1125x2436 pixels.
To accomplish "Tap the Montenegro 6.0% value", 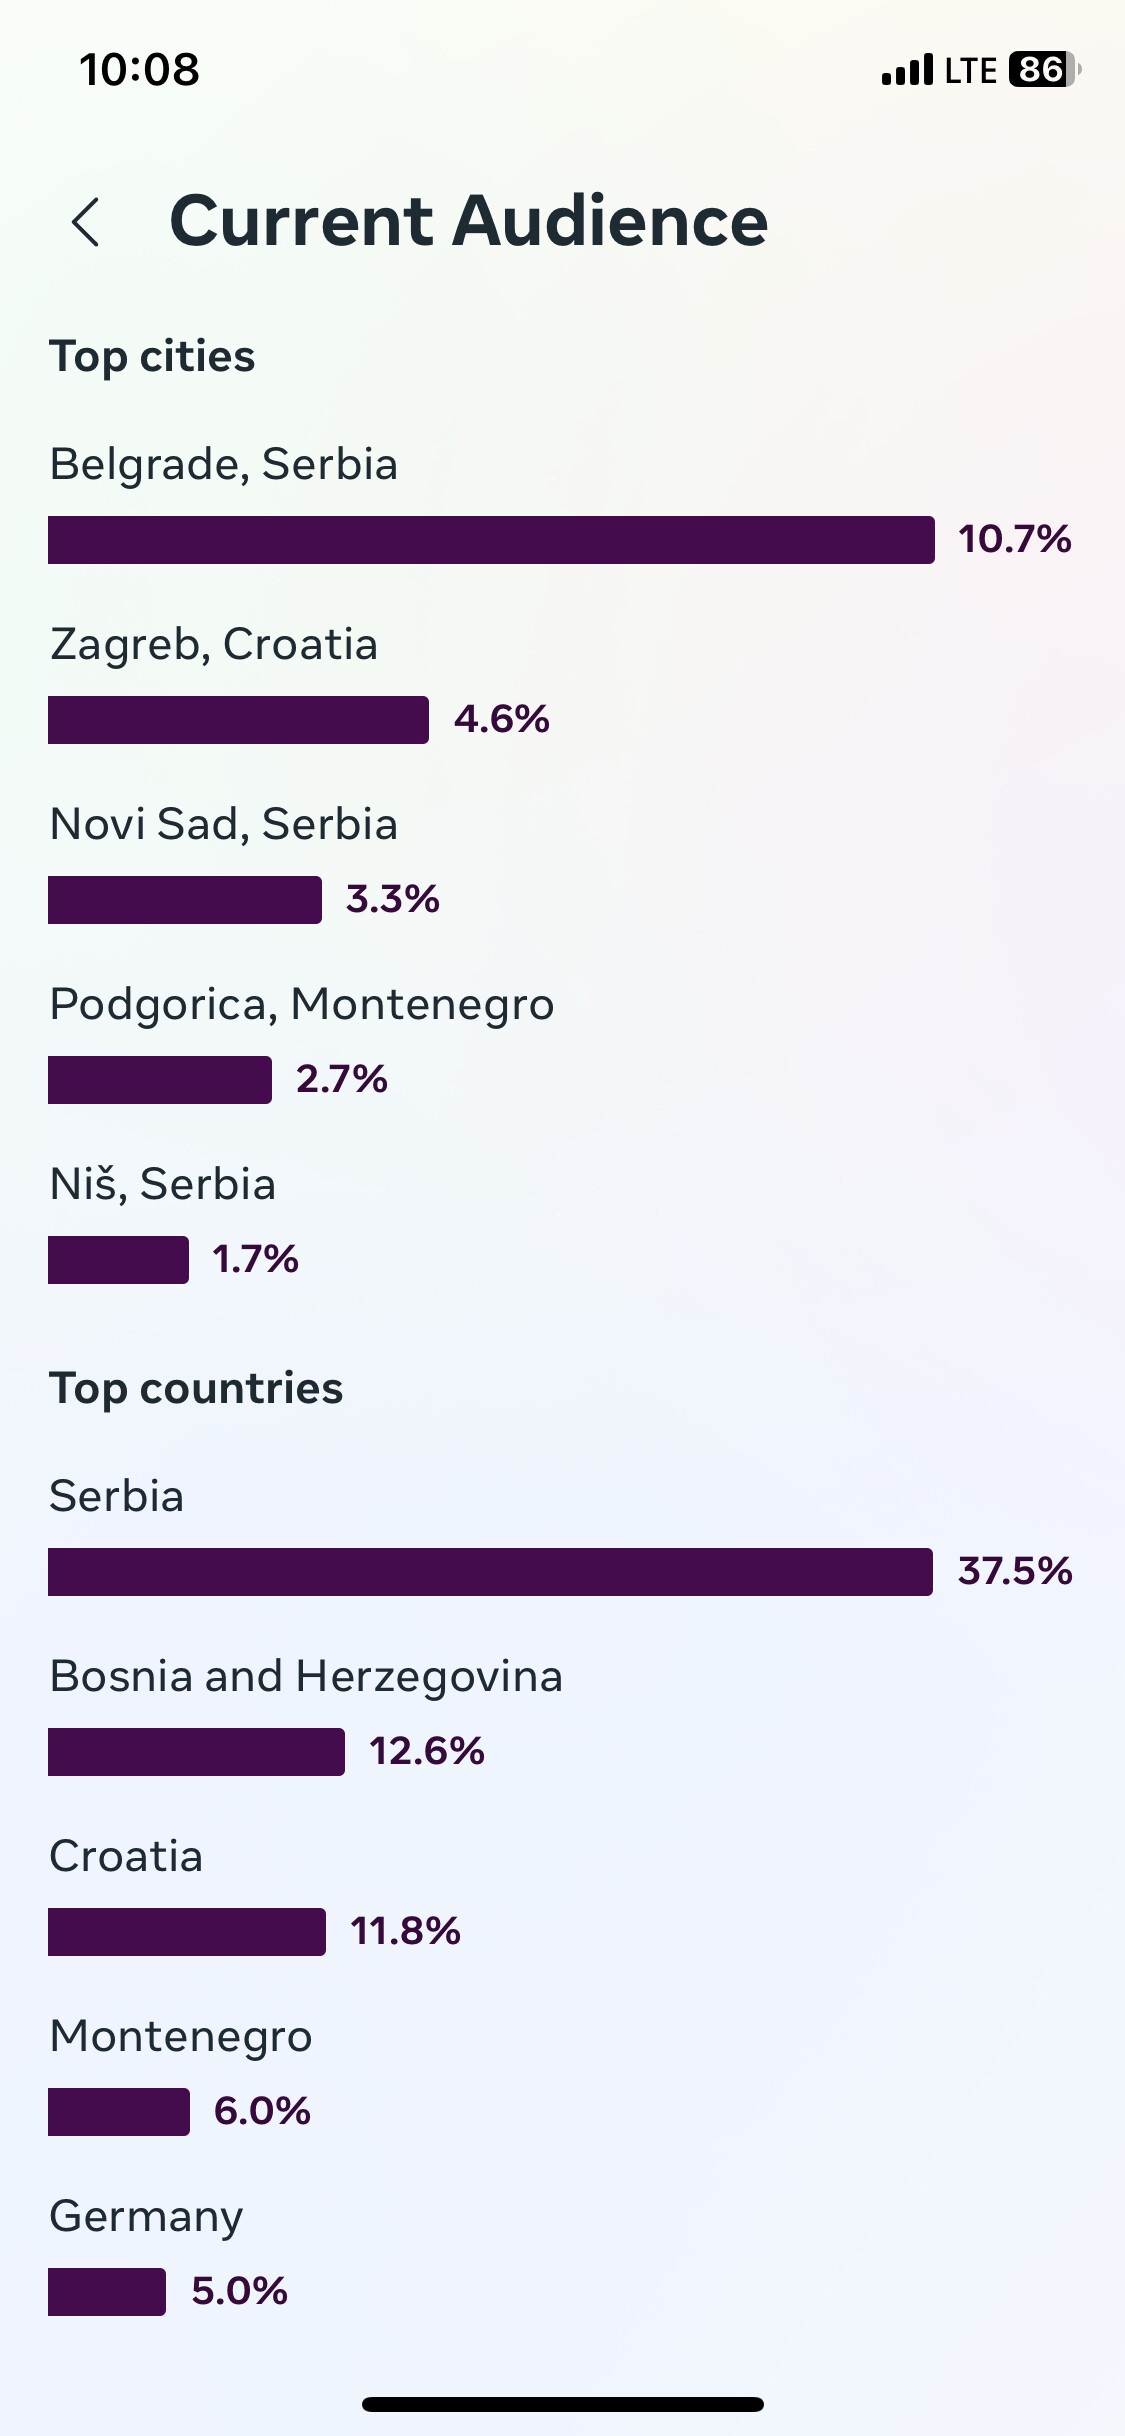I will click(x=262, y=2111).
